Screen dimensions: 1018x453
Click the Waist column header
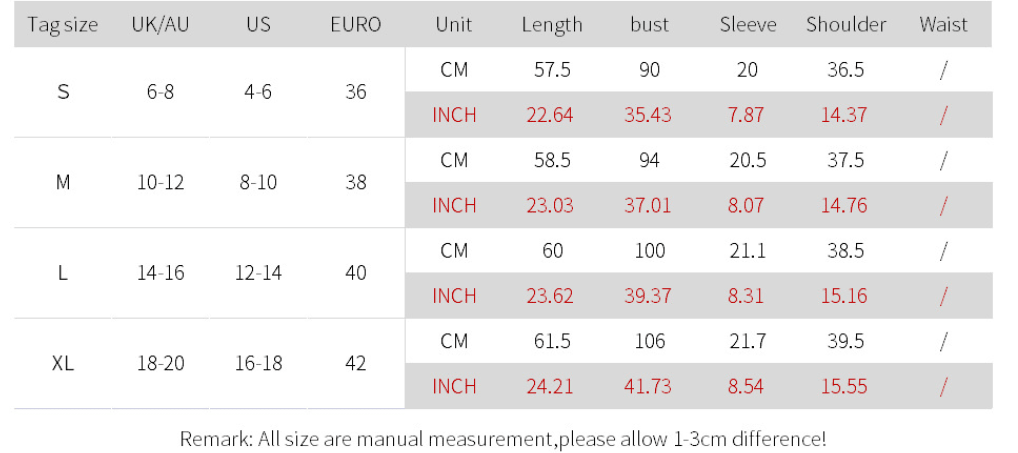[x=943, y=25]
